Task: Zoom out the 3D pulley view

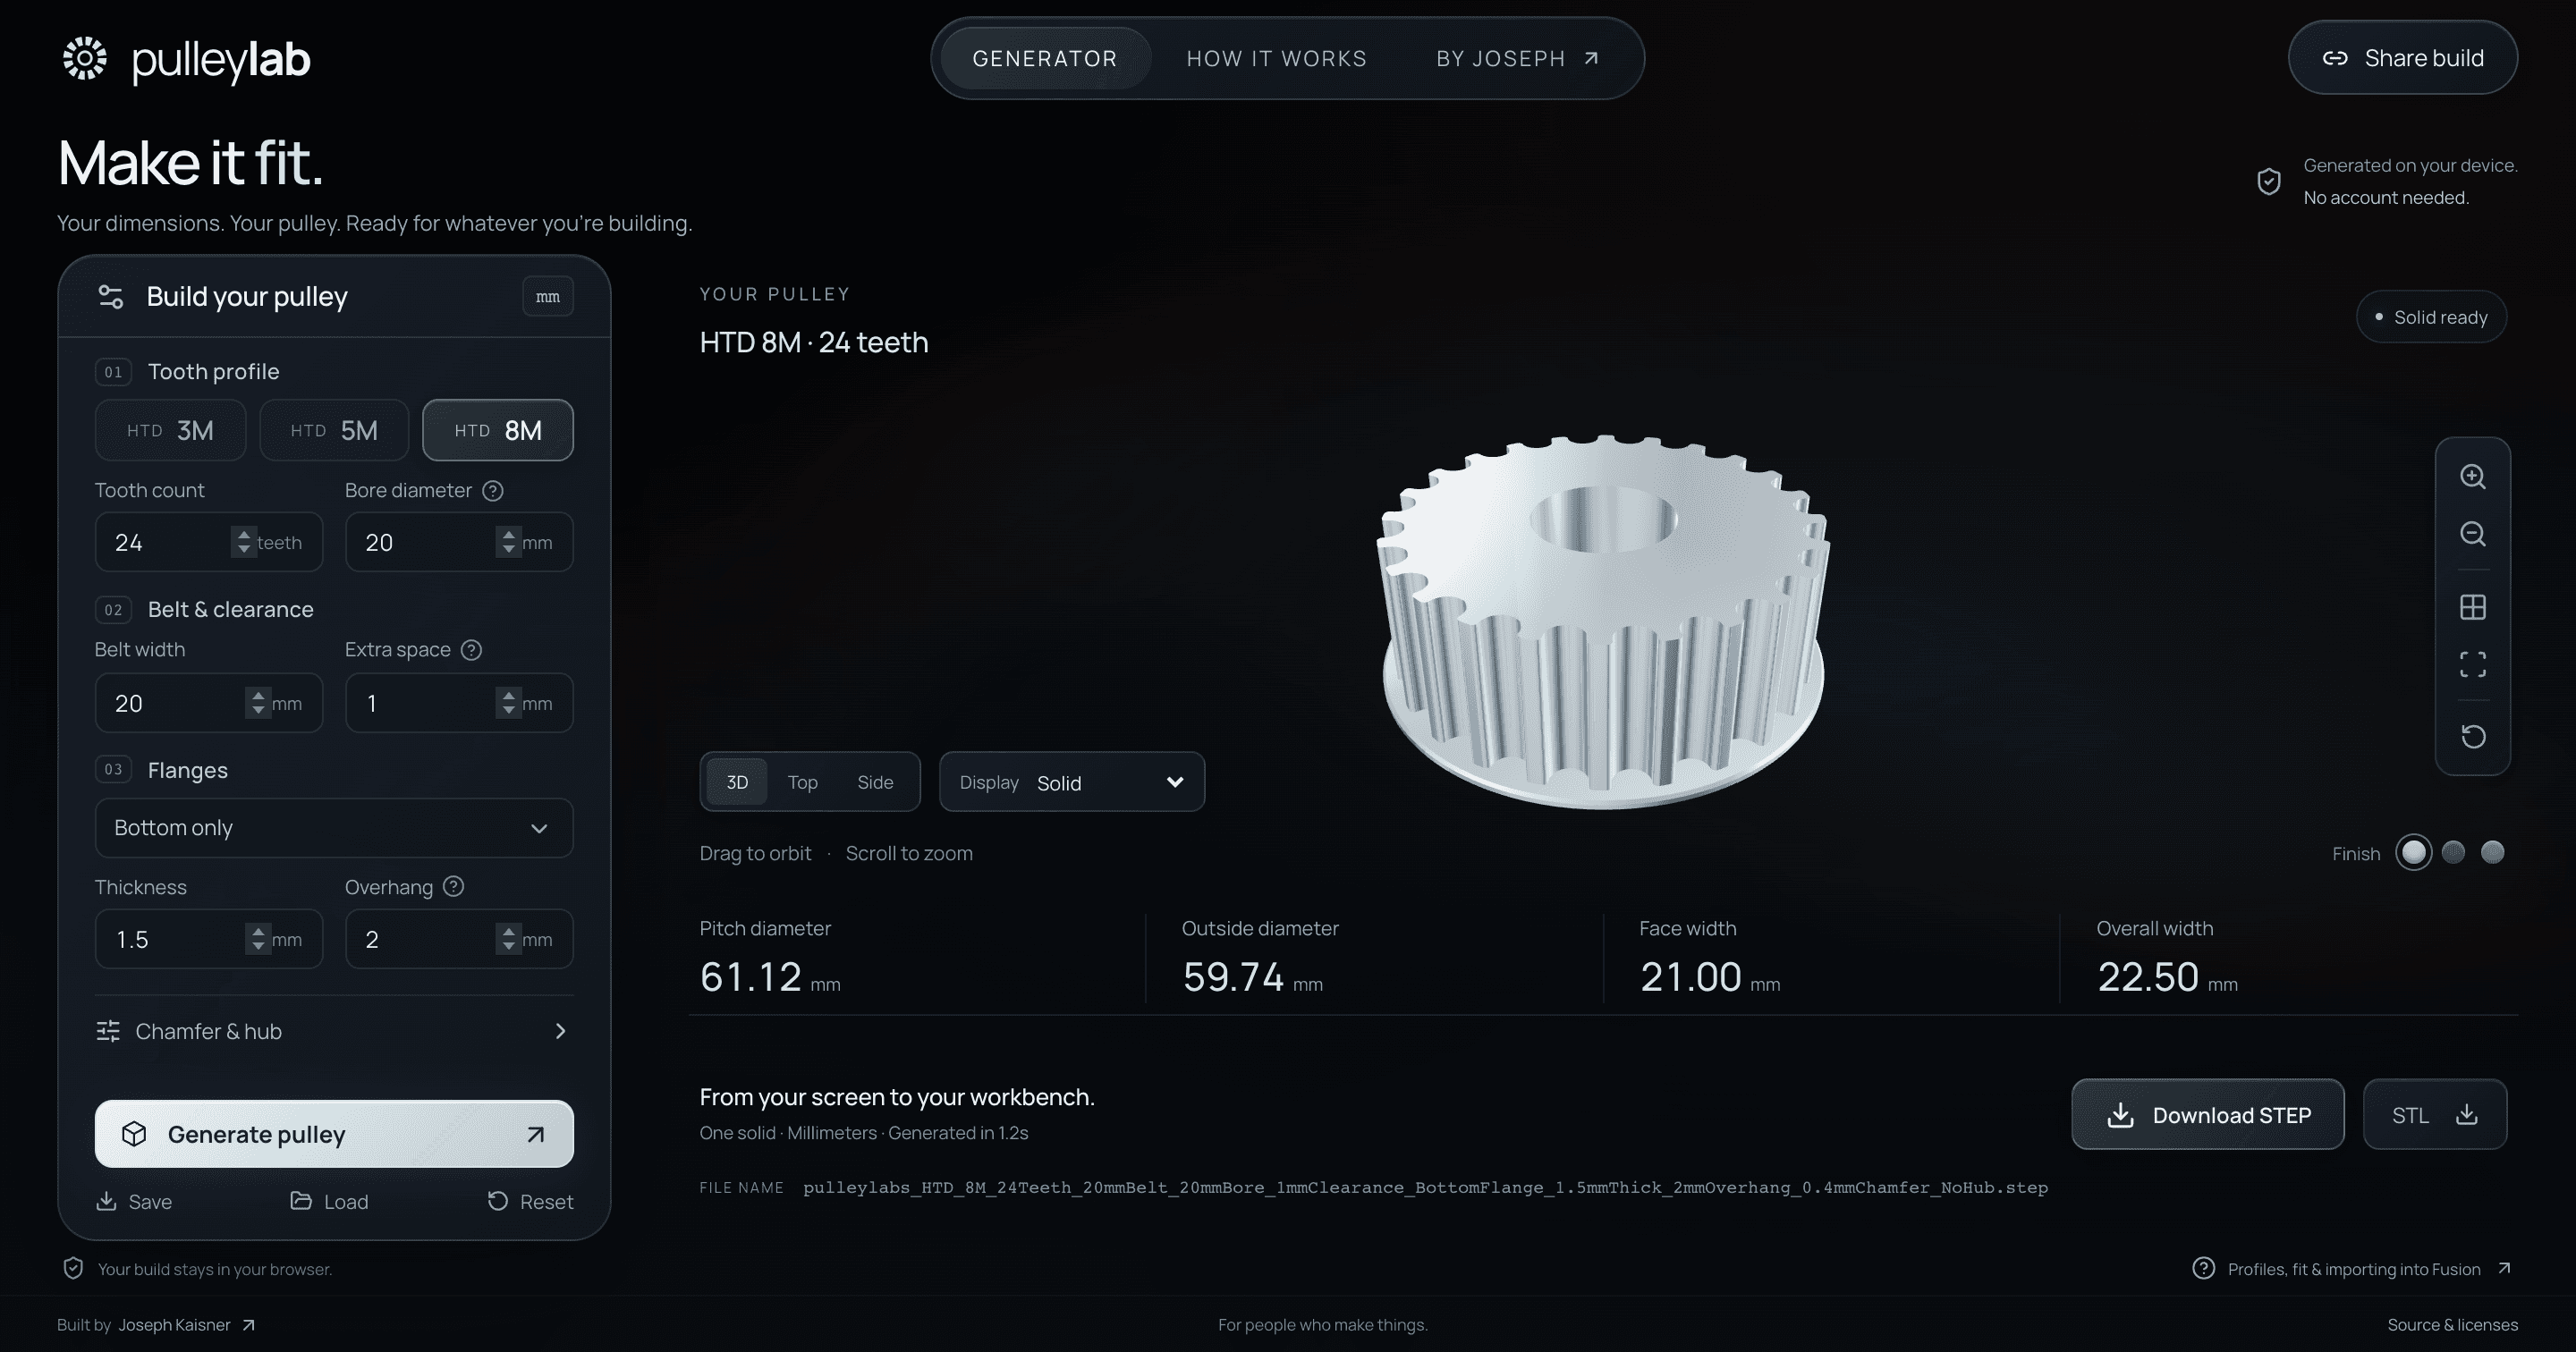Action: tap(2473, 534)
